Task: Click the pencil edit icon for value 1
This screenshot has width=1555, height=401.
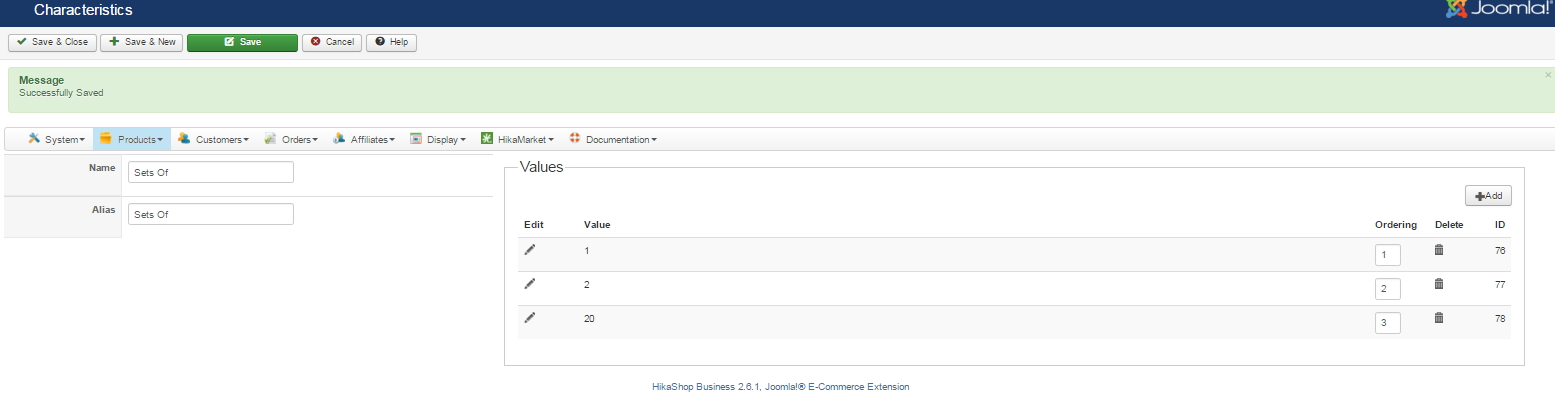Action: (530, 250)
